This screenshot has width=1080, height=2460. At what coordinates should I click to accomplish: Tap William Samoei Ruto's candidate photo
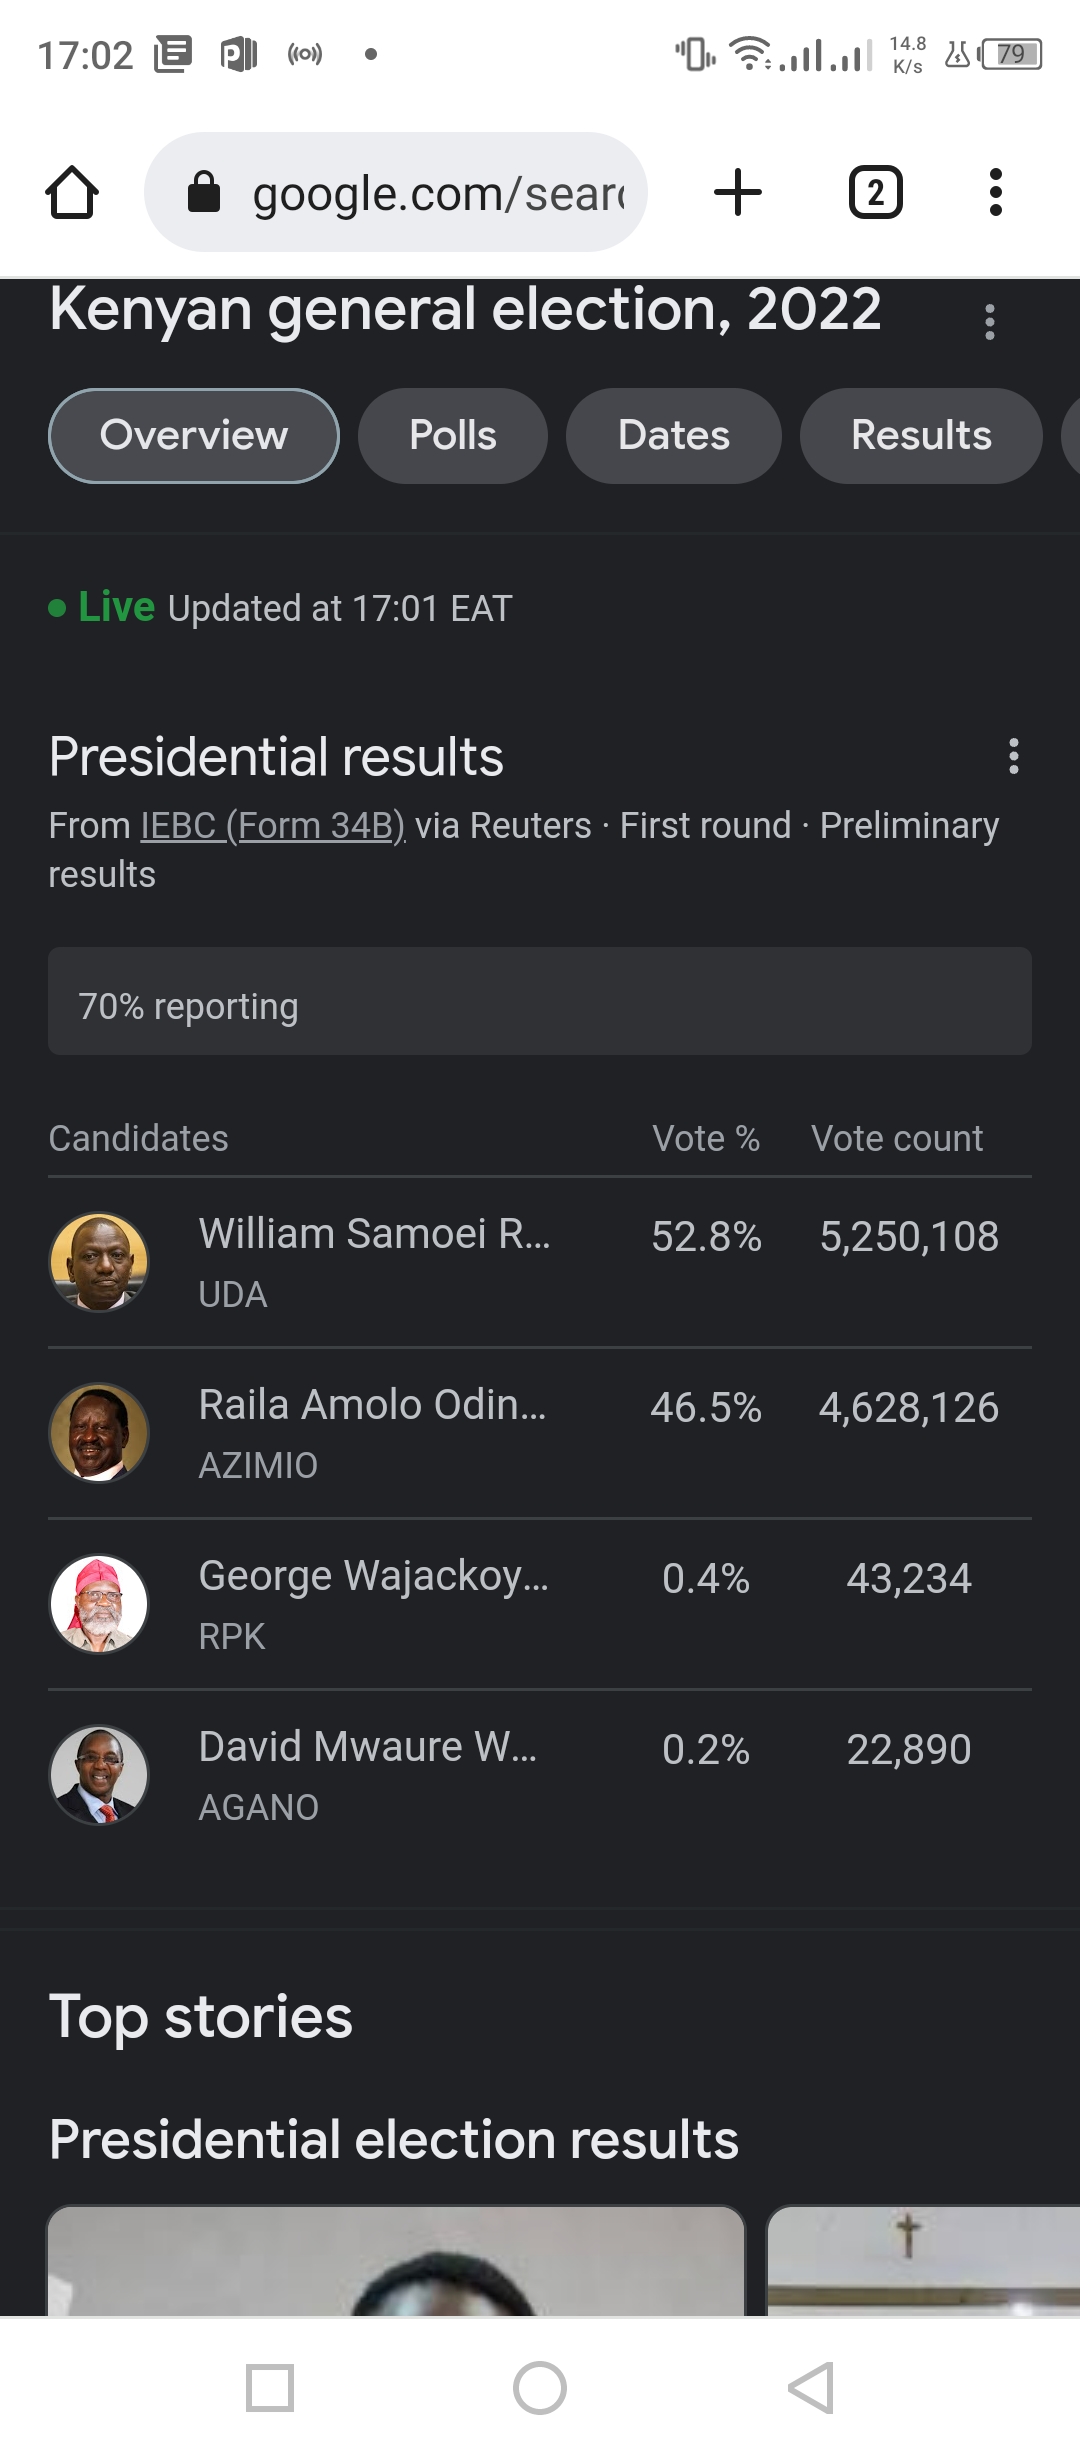click(x=99, y=1262)
